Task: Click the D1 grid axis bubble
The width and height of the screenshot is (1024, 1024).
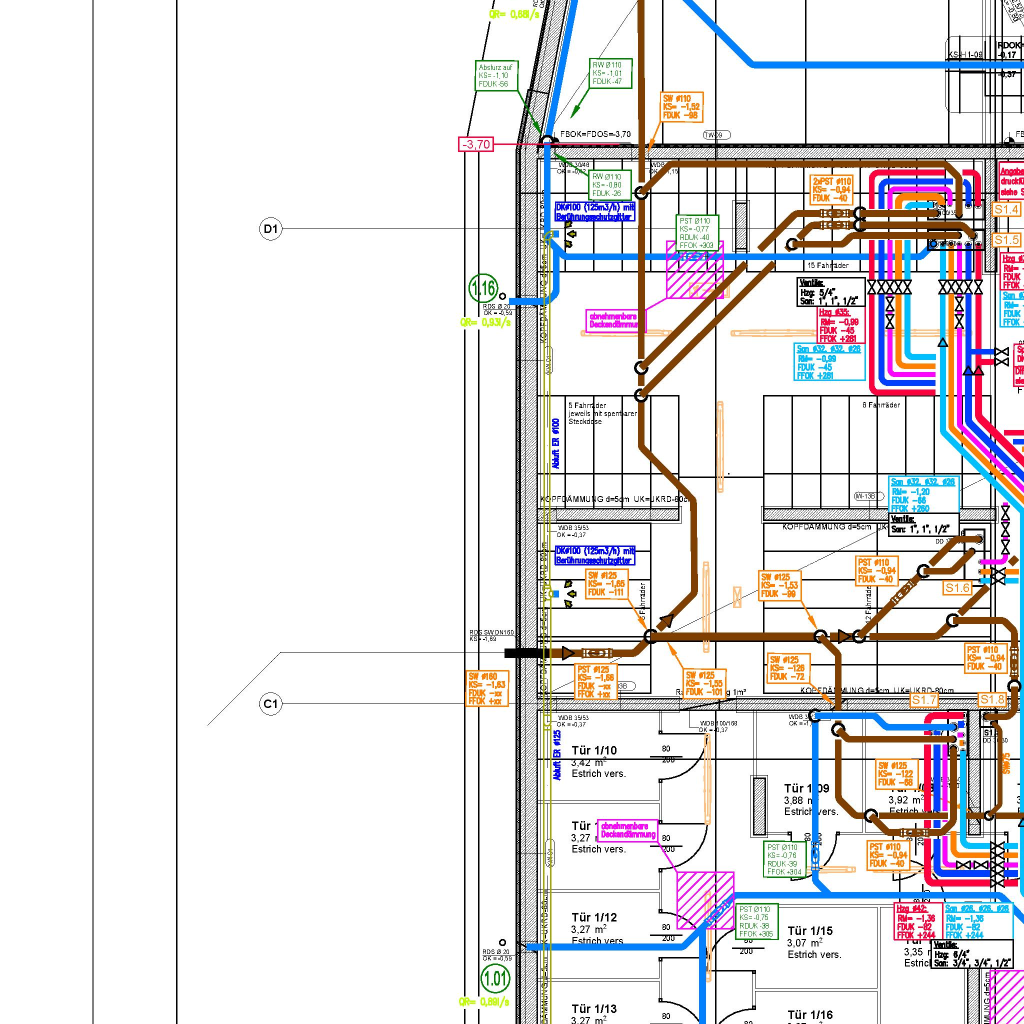Action: tap(270, 230)
